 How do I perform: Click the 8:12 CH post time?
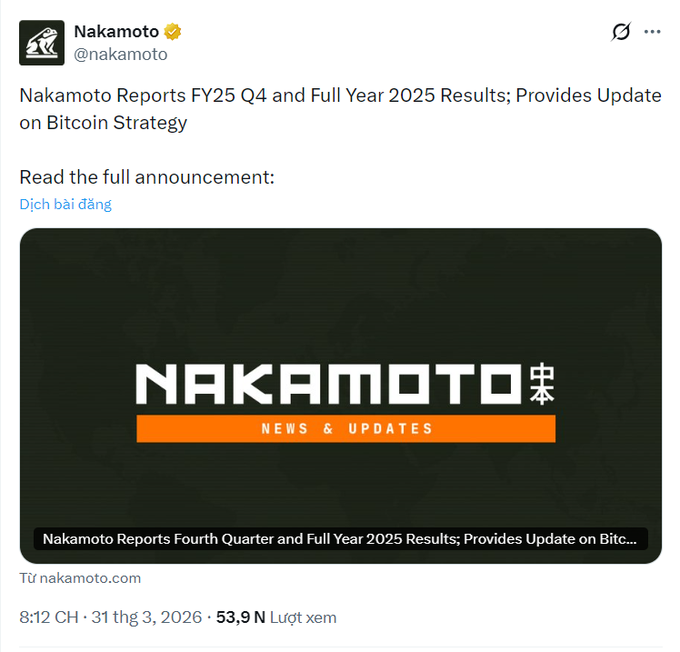click(48, 617)
